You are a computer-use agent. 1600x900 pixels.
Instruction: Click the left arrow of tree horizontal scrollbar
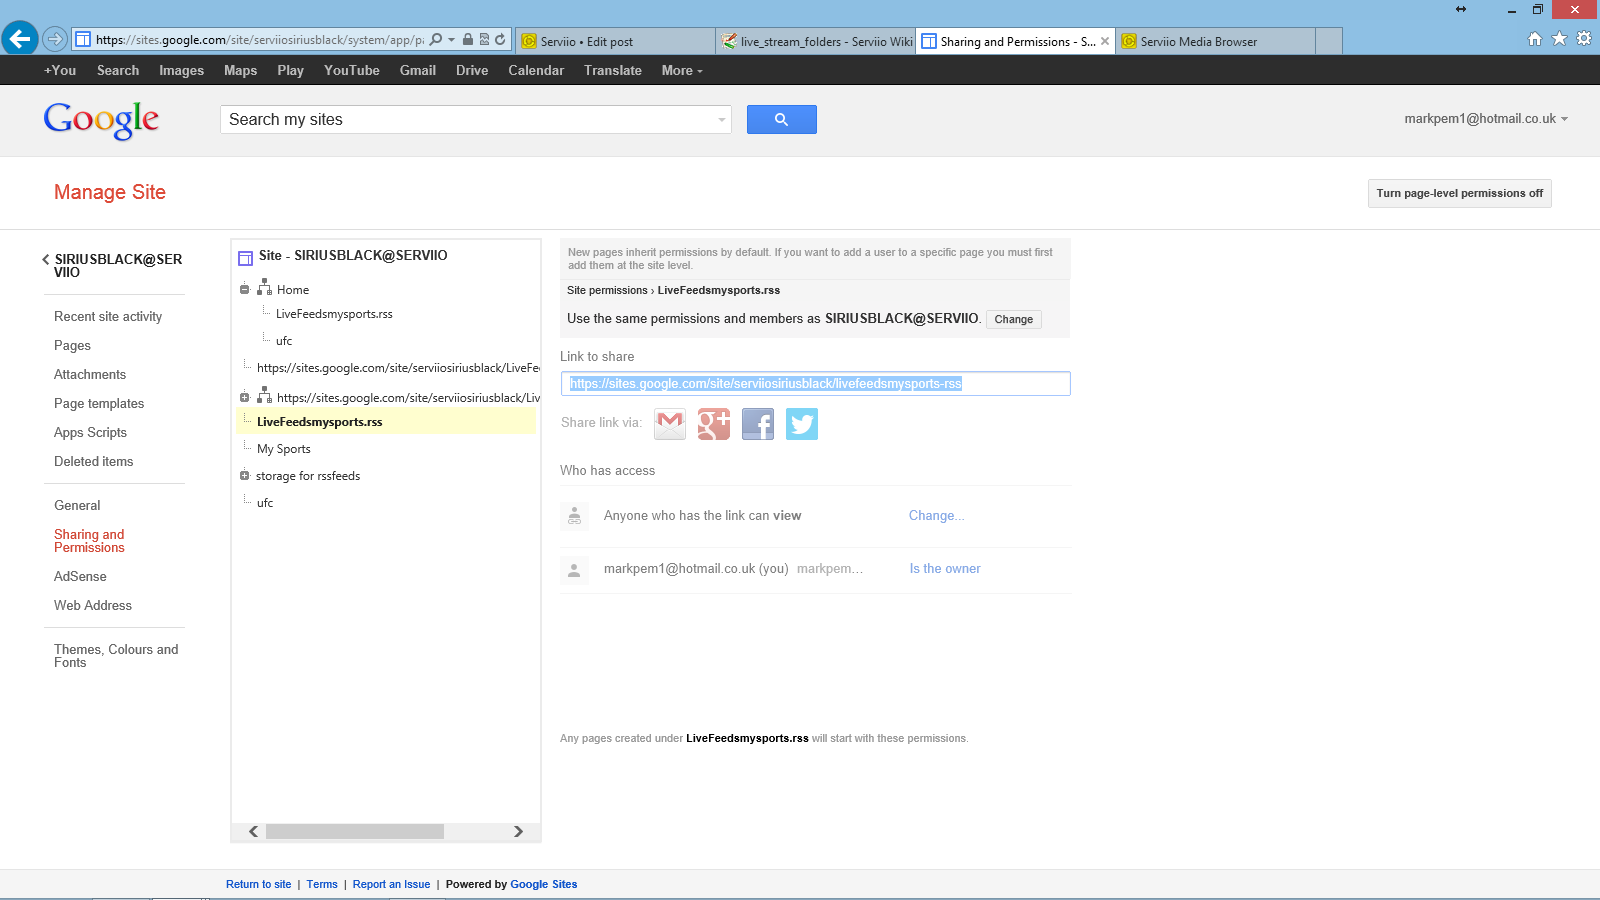pyautogui.click(x=253, y=832)
